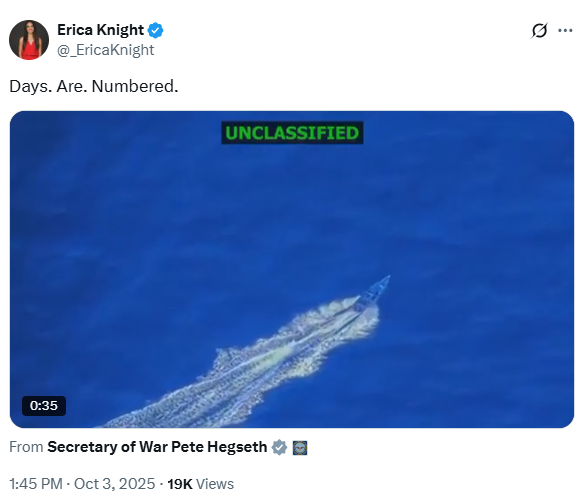The image size is (587, 500).
Task: Open Secretary of War Pete Hegseth's profile
Action: click(x=157, y=447)
